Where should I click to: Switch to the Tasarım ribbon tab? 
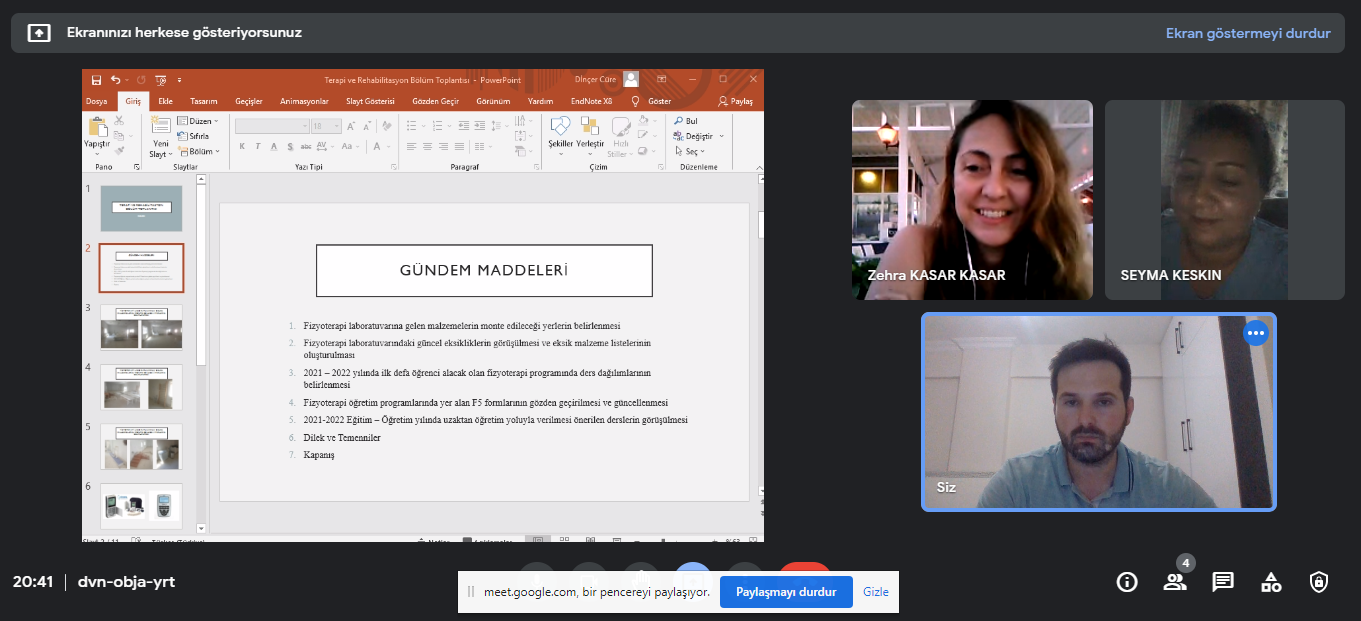click(204, 101)
